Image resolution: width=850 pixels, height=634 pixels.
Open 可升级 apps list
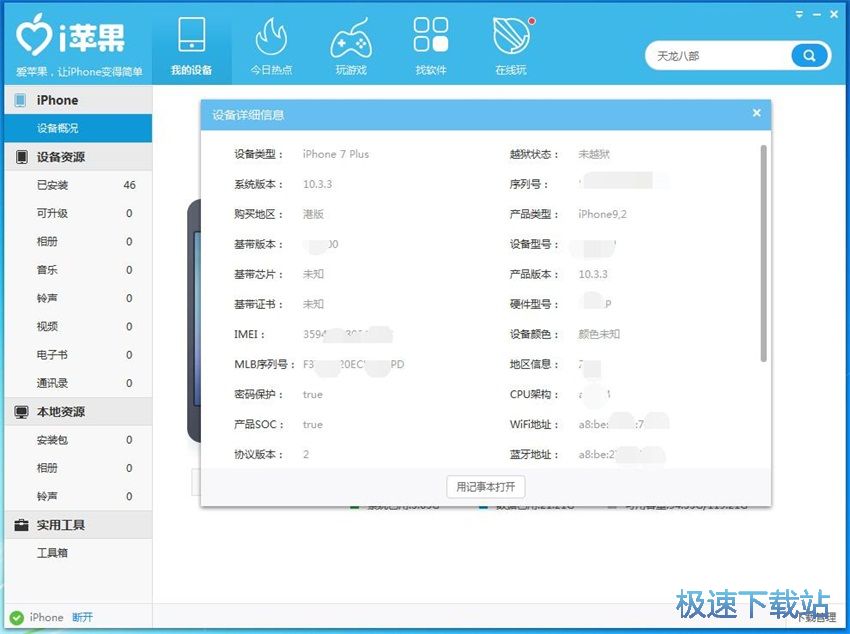pyautogui.click(x=78, y=214)
